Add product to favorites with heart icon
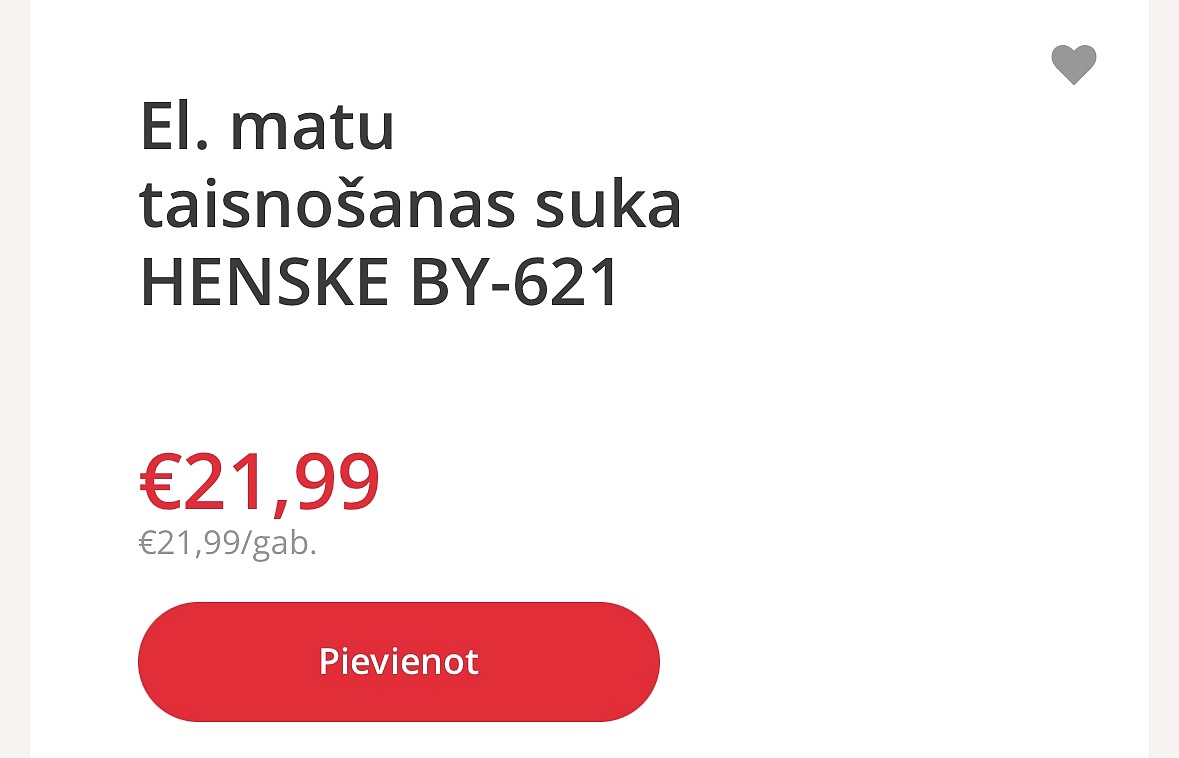1179x758 pixels. pos(1074,65)
